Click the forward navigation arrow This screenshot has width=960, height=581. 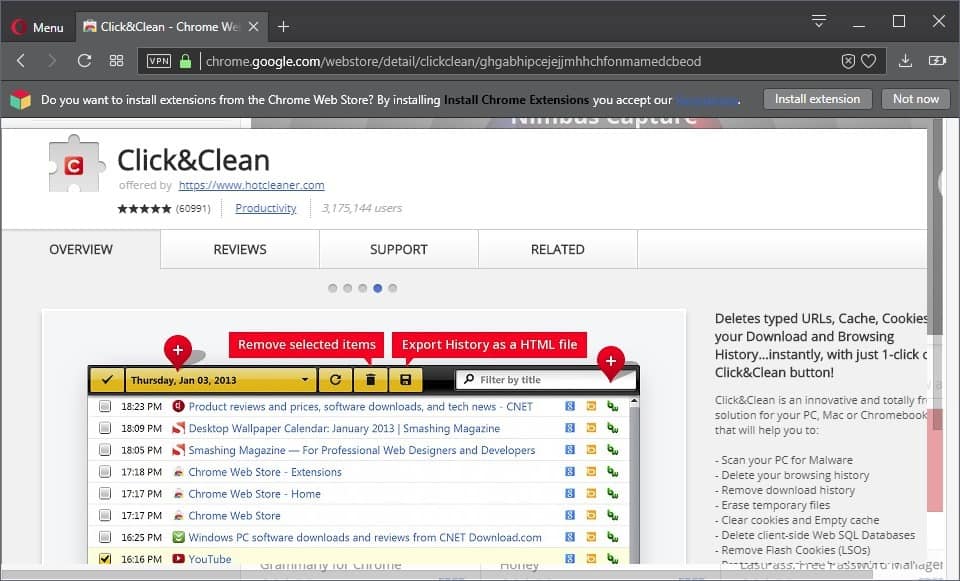click(x=52, y=61)
